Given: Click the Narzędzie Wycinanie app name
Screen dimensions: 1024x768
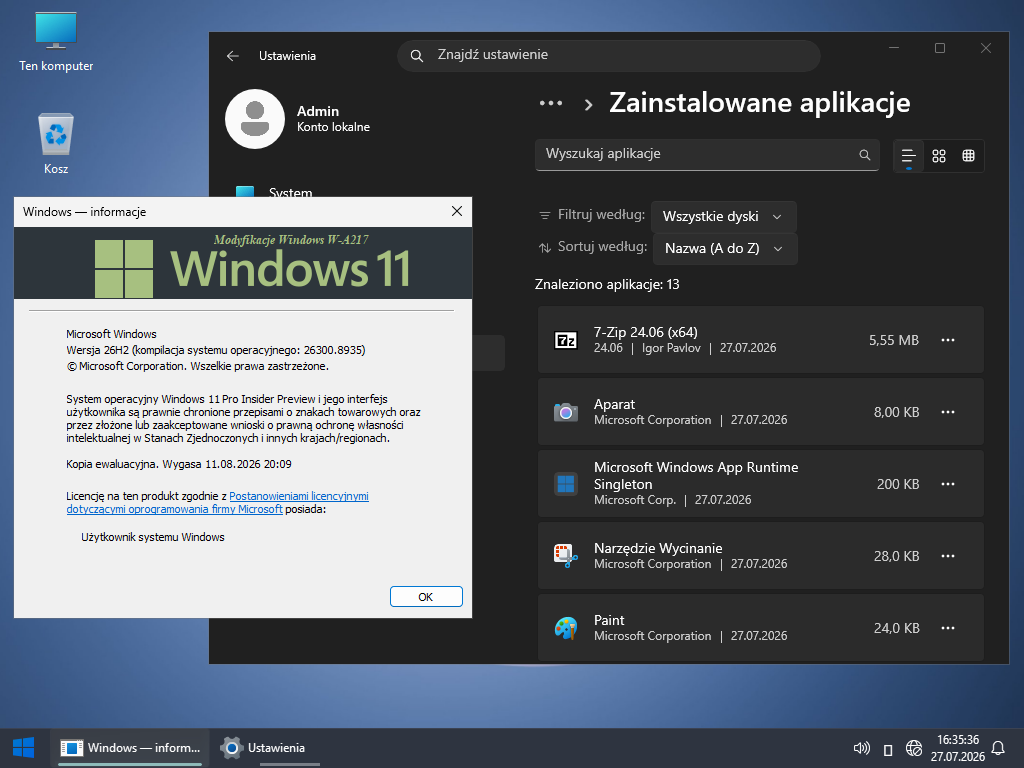Looking at the screenshot, I should click(x=658, y=548).
